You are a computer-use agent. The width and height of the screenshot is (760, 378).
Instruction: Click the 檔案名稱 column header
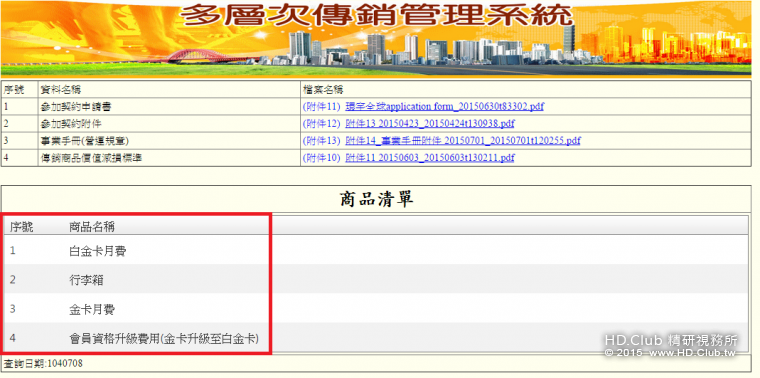tap(525, 89)
